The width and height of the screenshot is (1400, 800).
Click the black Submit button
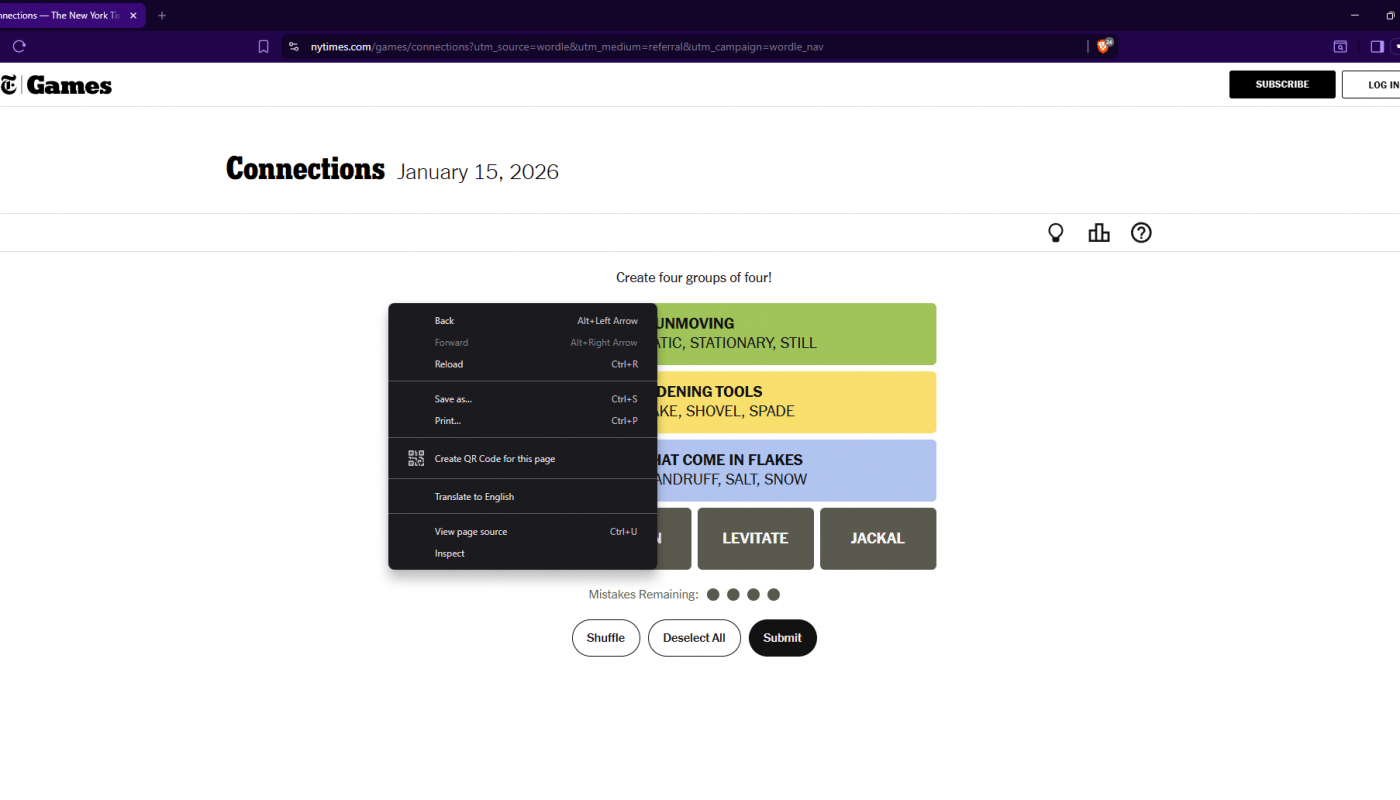coord(782,638)
